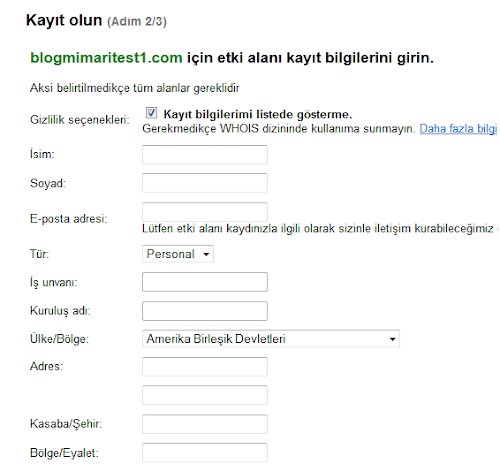Click the İsim input field
The image size is (500, 464).
coord(205,155)
